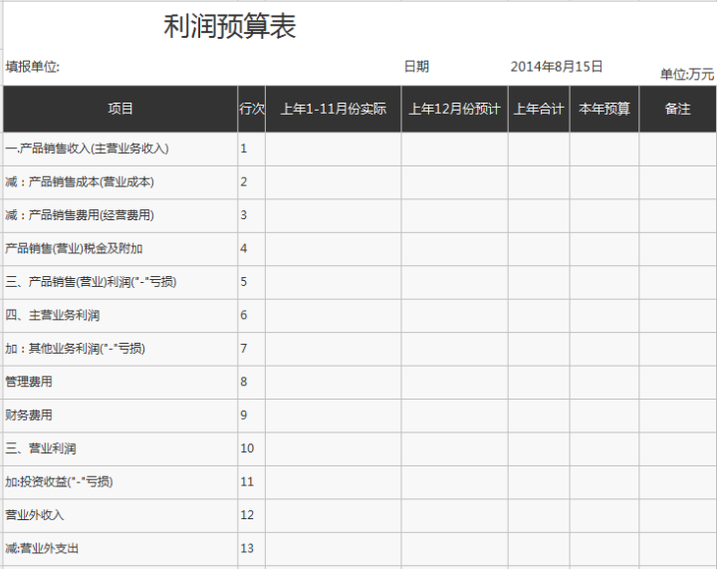Select the 财务费用 cell
The height and width of the screenshot is (569, 720).
click(120, 415)
